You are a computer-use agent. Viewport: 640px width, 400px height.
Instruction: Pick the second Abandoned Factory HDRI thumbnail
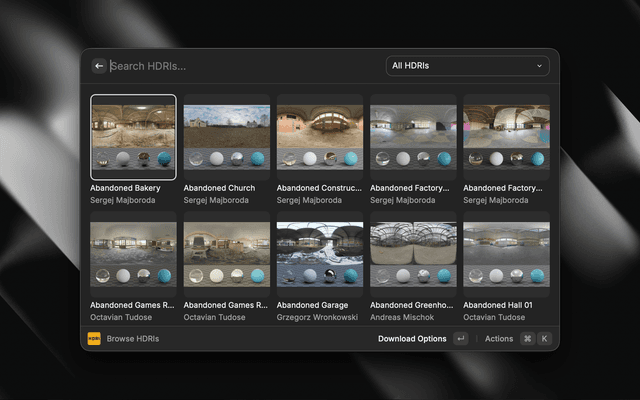coord(506,137)
